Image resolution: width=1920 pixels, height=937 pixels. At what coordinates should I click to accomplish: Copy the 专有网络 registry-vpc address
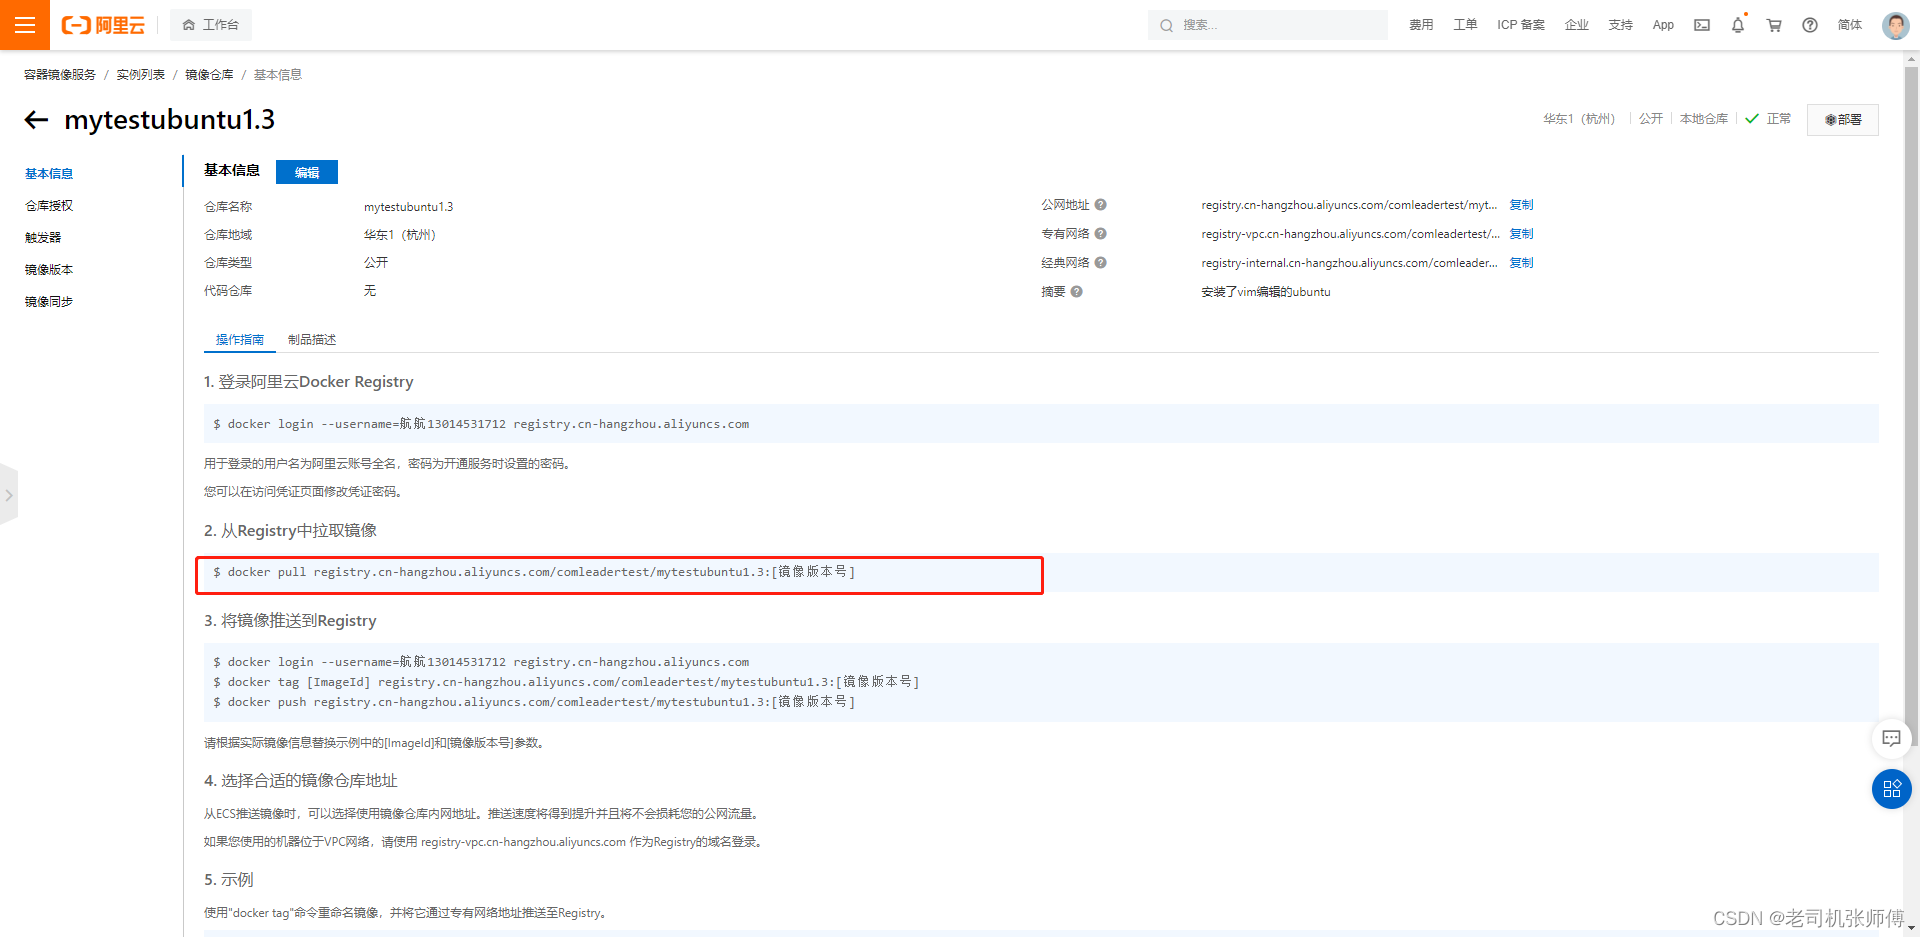[1521, 234]
